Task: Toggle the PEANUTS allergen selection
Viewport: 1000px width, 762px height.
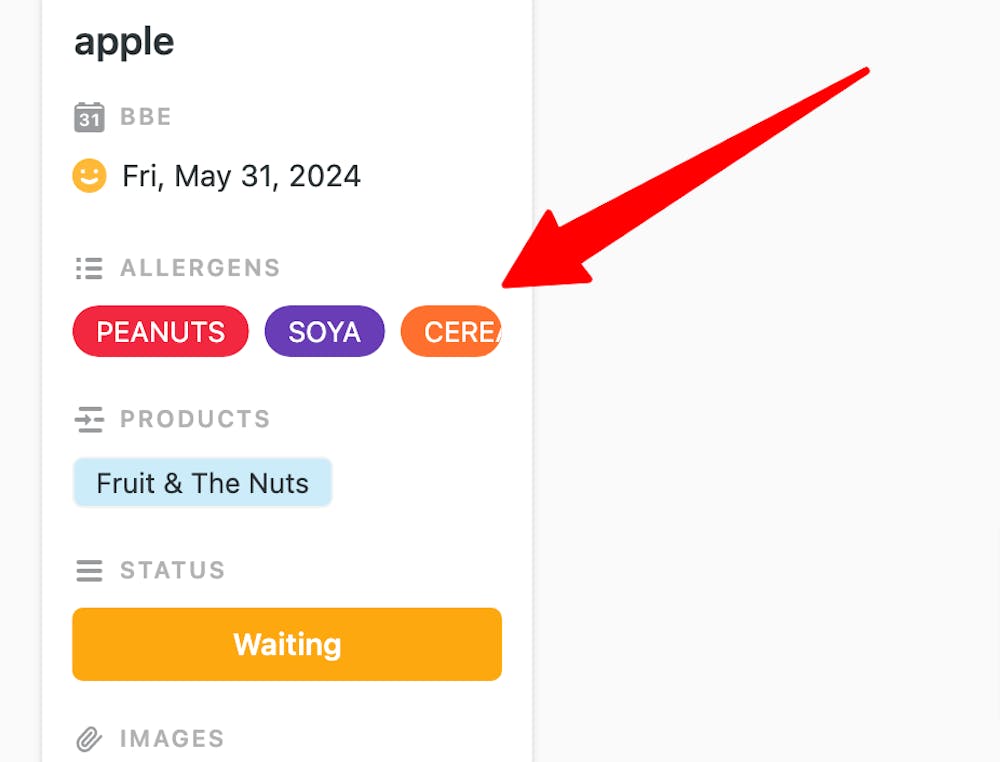Action: tap(160, 331)
